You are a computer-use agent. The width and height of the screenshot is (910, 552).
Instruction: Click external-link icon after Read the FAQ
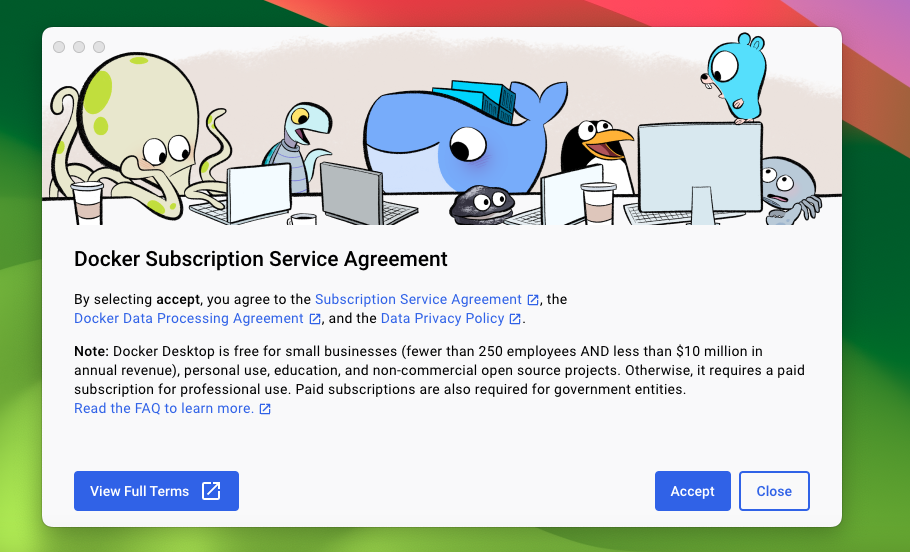[265, 409]
